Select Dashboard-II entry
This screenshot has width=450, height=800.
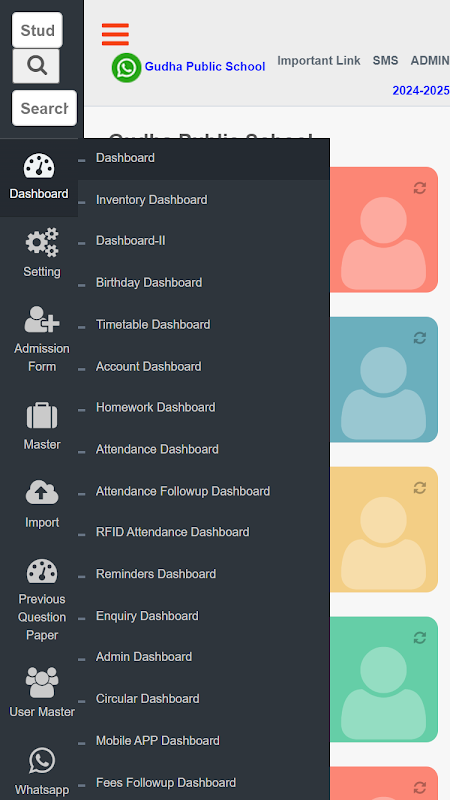[x=204, y=241]
